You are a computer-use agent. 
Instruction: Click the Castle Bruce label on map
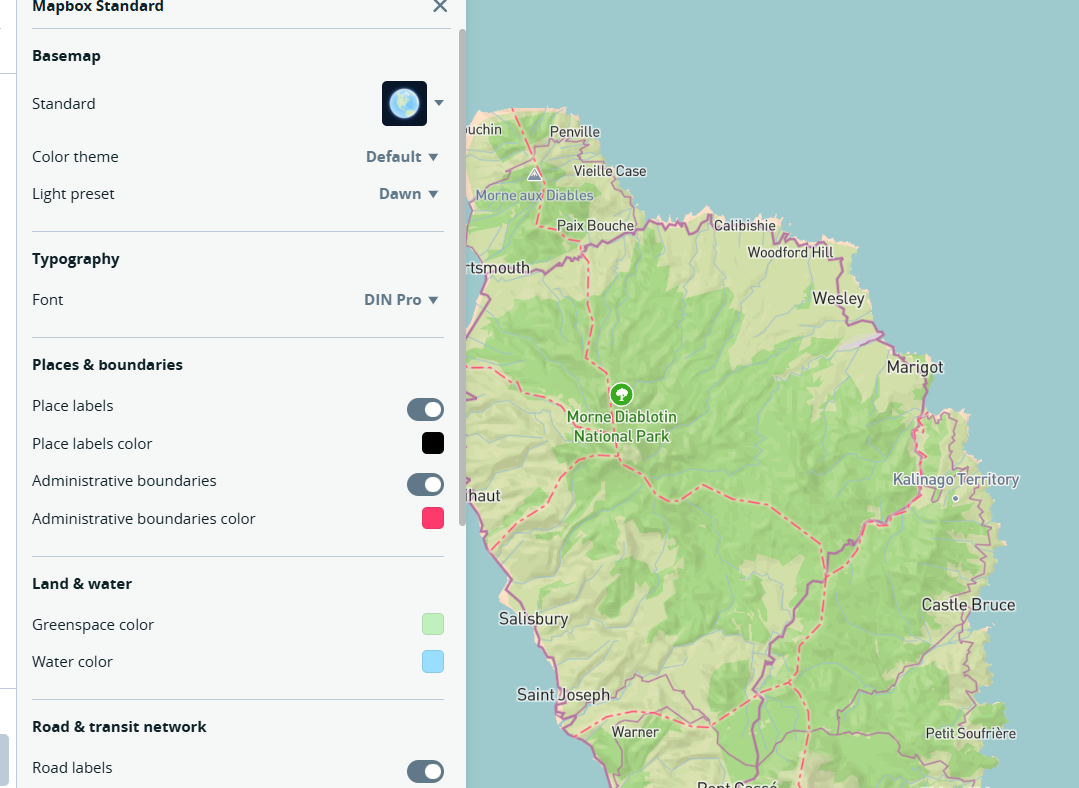967,605
